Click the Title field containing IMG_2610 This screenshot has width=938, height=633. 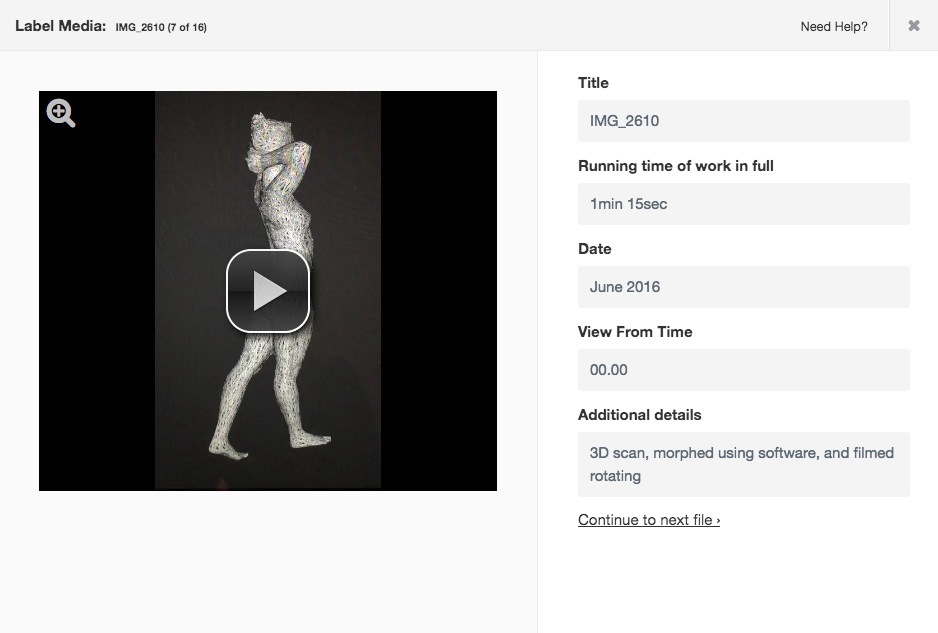743,121
